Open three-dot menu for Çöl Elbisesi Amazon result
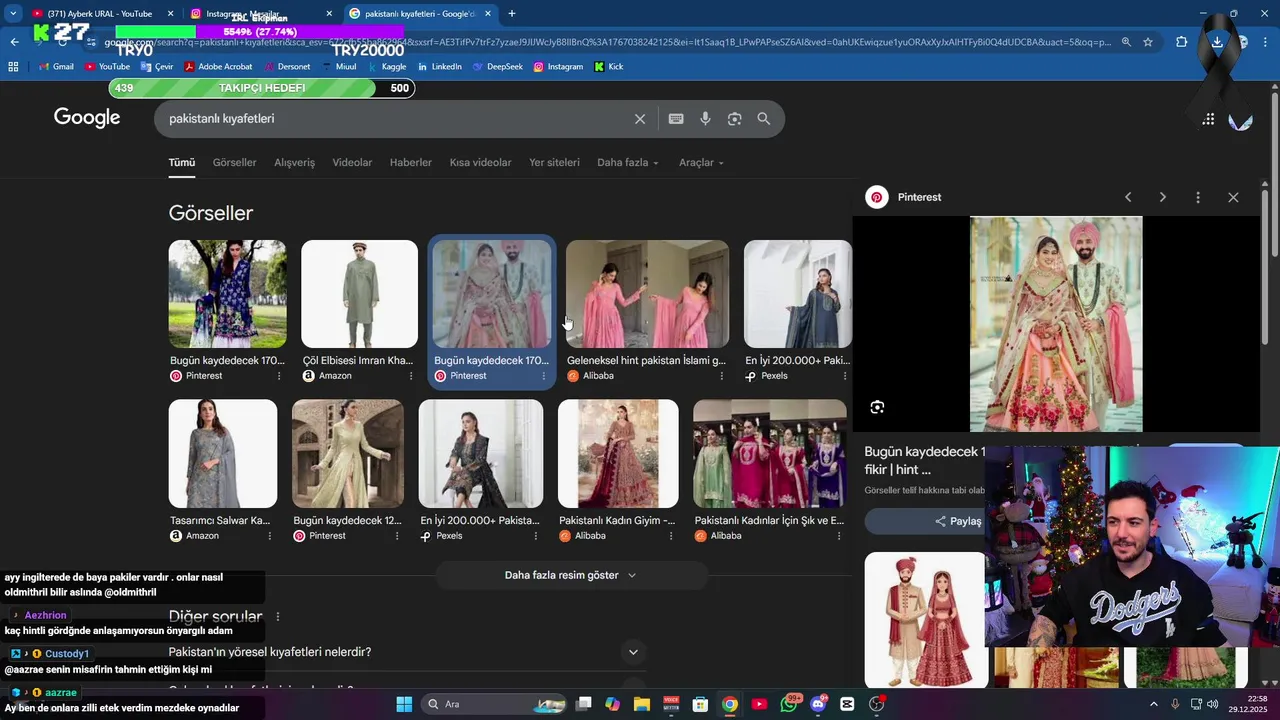This screenshot has height=720, width=1280. click(411, 376)
